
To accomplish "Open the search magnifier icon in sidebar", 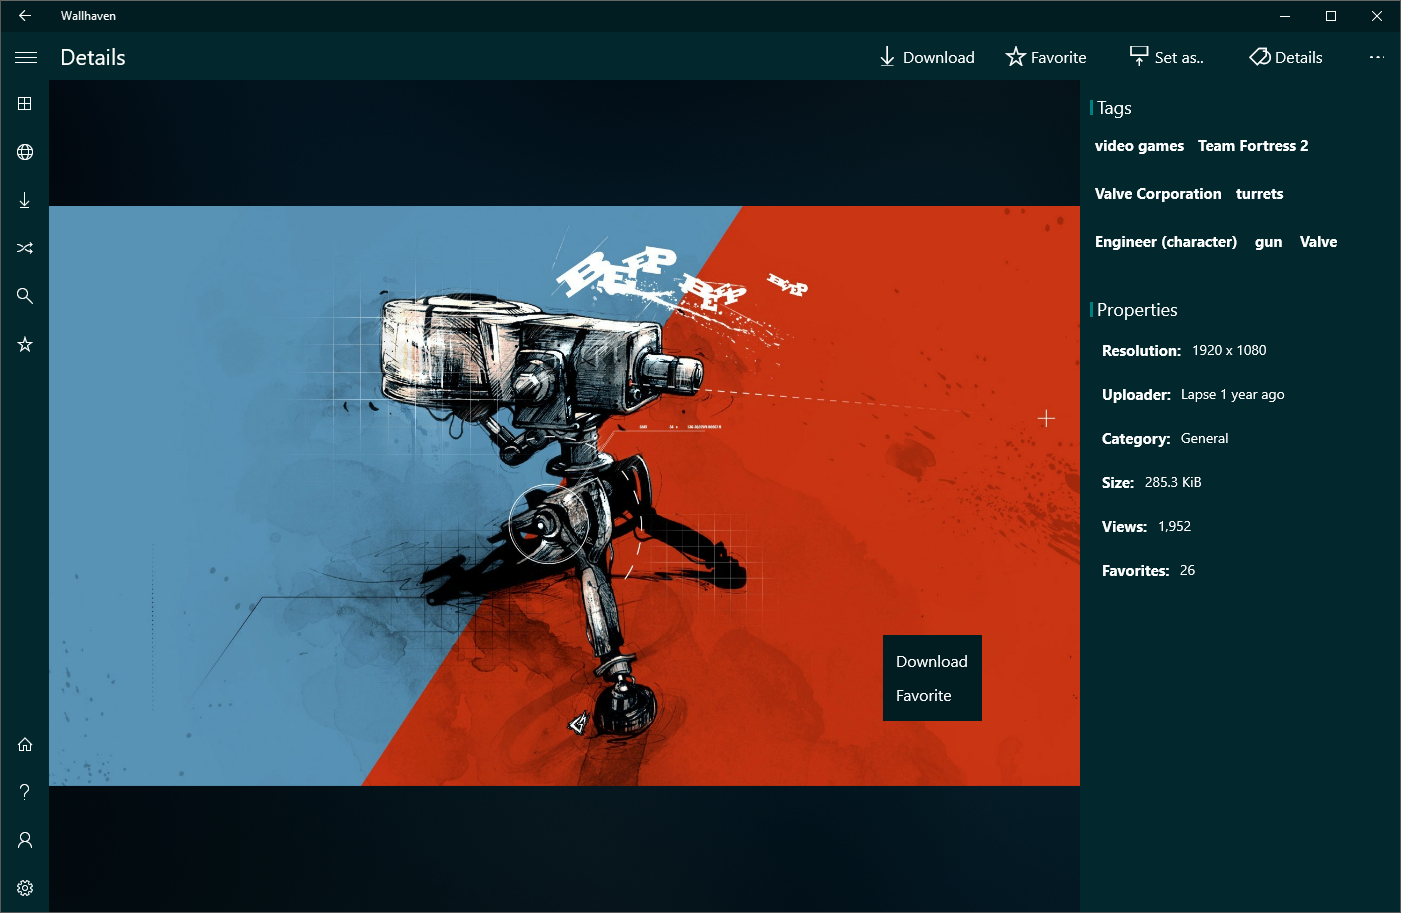I will pos(25,296).
